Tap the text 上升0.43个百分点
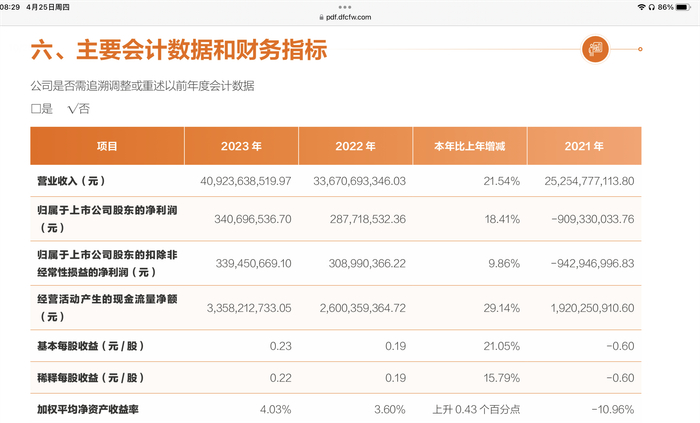The height and width of the screenshot is (423, 700). [476, 409]
